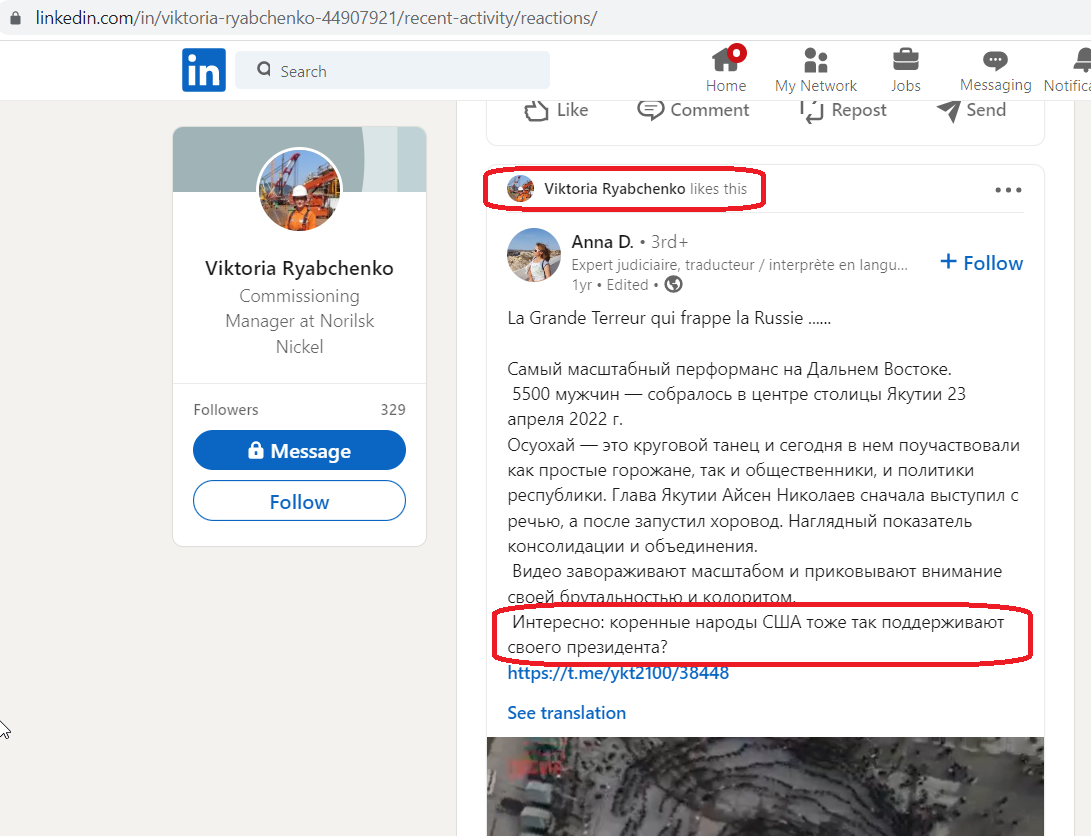Follow Viktoria Ryabchenko from sidebar card
Screen dimensions: 1091x836
299,501
